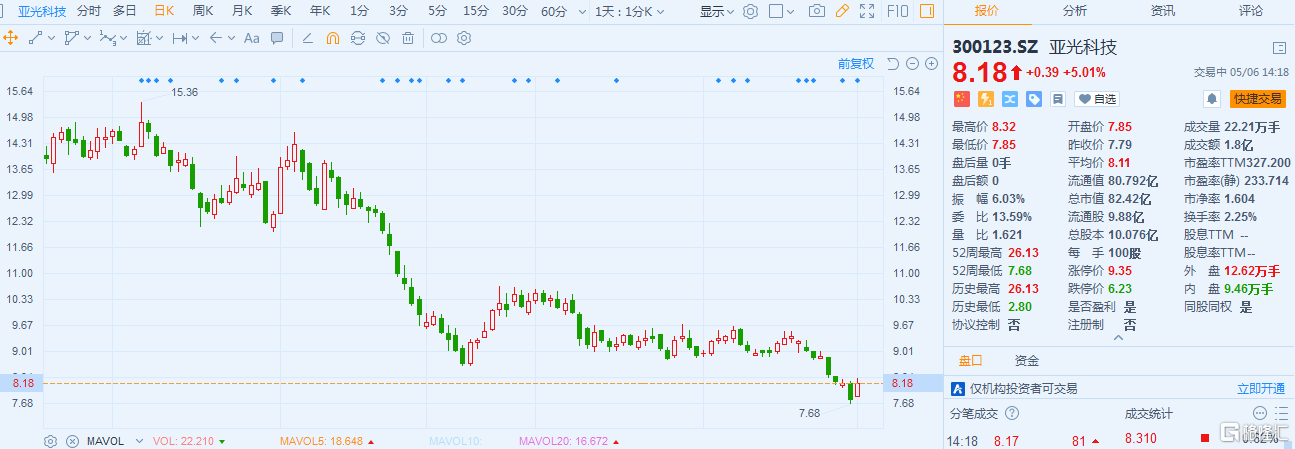This screenshot has width=1295, height=449.
Task: Select the arrow annotation tool
Action: [215, 38]
